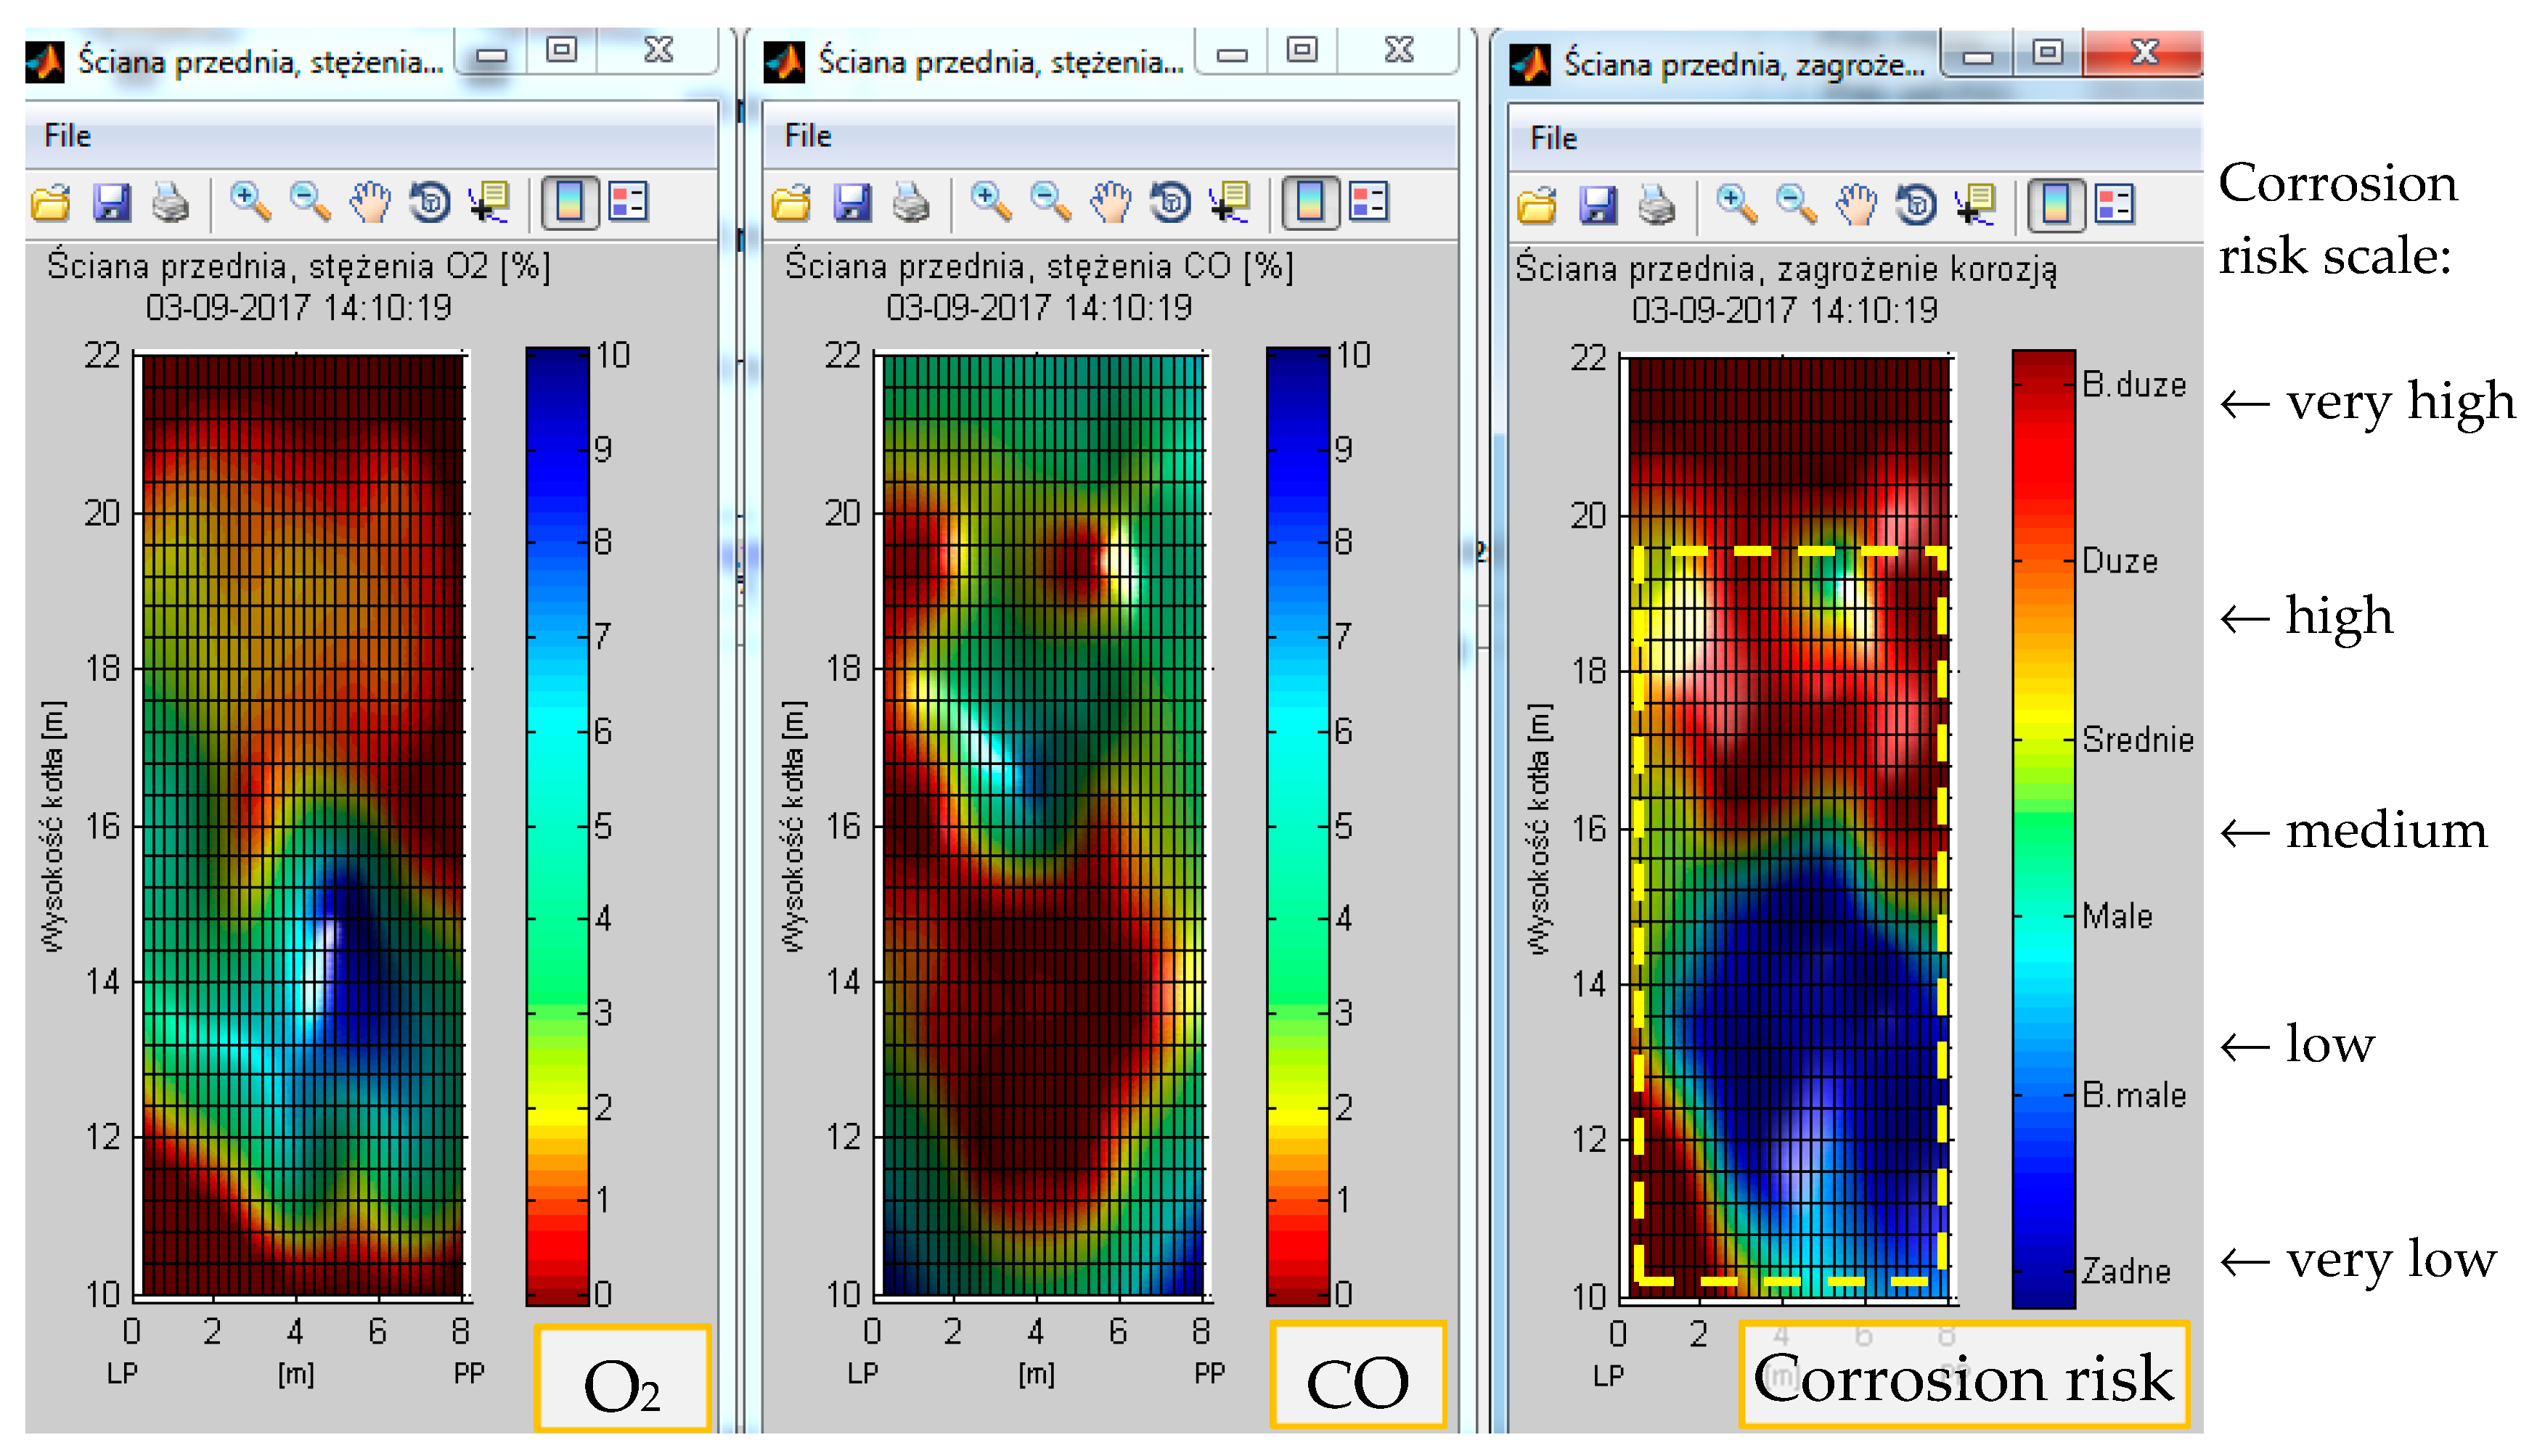The image size is (2537, 1456).
Task: Click Print icon in CO window
Action: [x=911, y=203]
